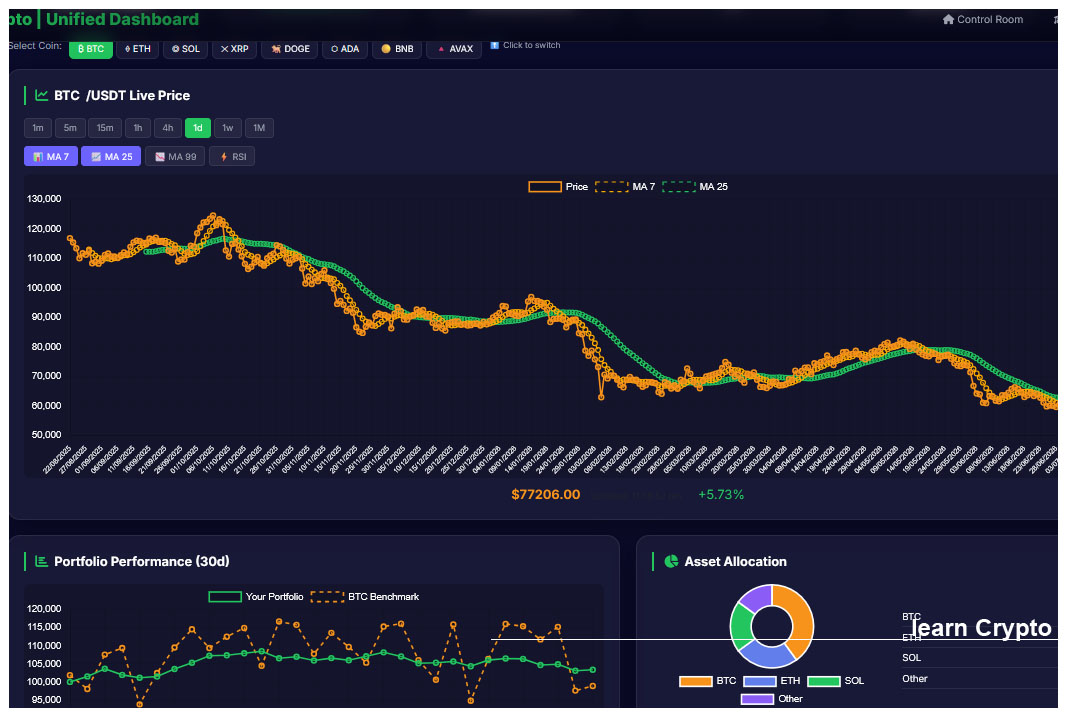The image size is (1067, 718).
Task: Toggle Your Portfolio legend entry
Action: 256,597
